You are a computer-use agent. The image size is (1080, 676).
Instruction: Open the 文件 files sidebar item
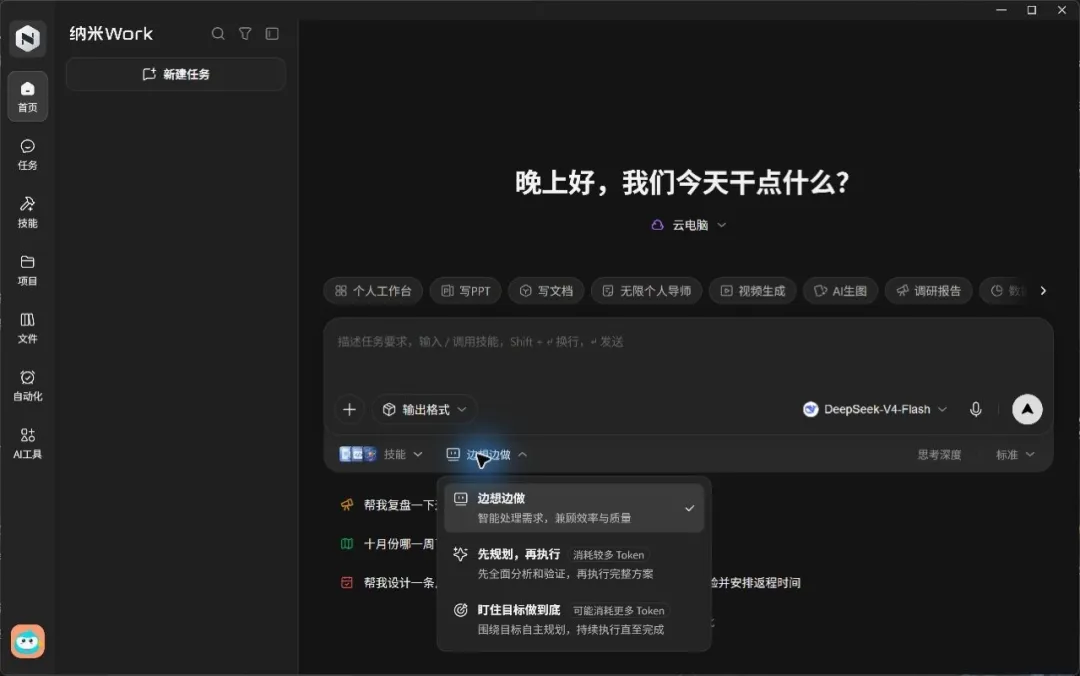28,328
